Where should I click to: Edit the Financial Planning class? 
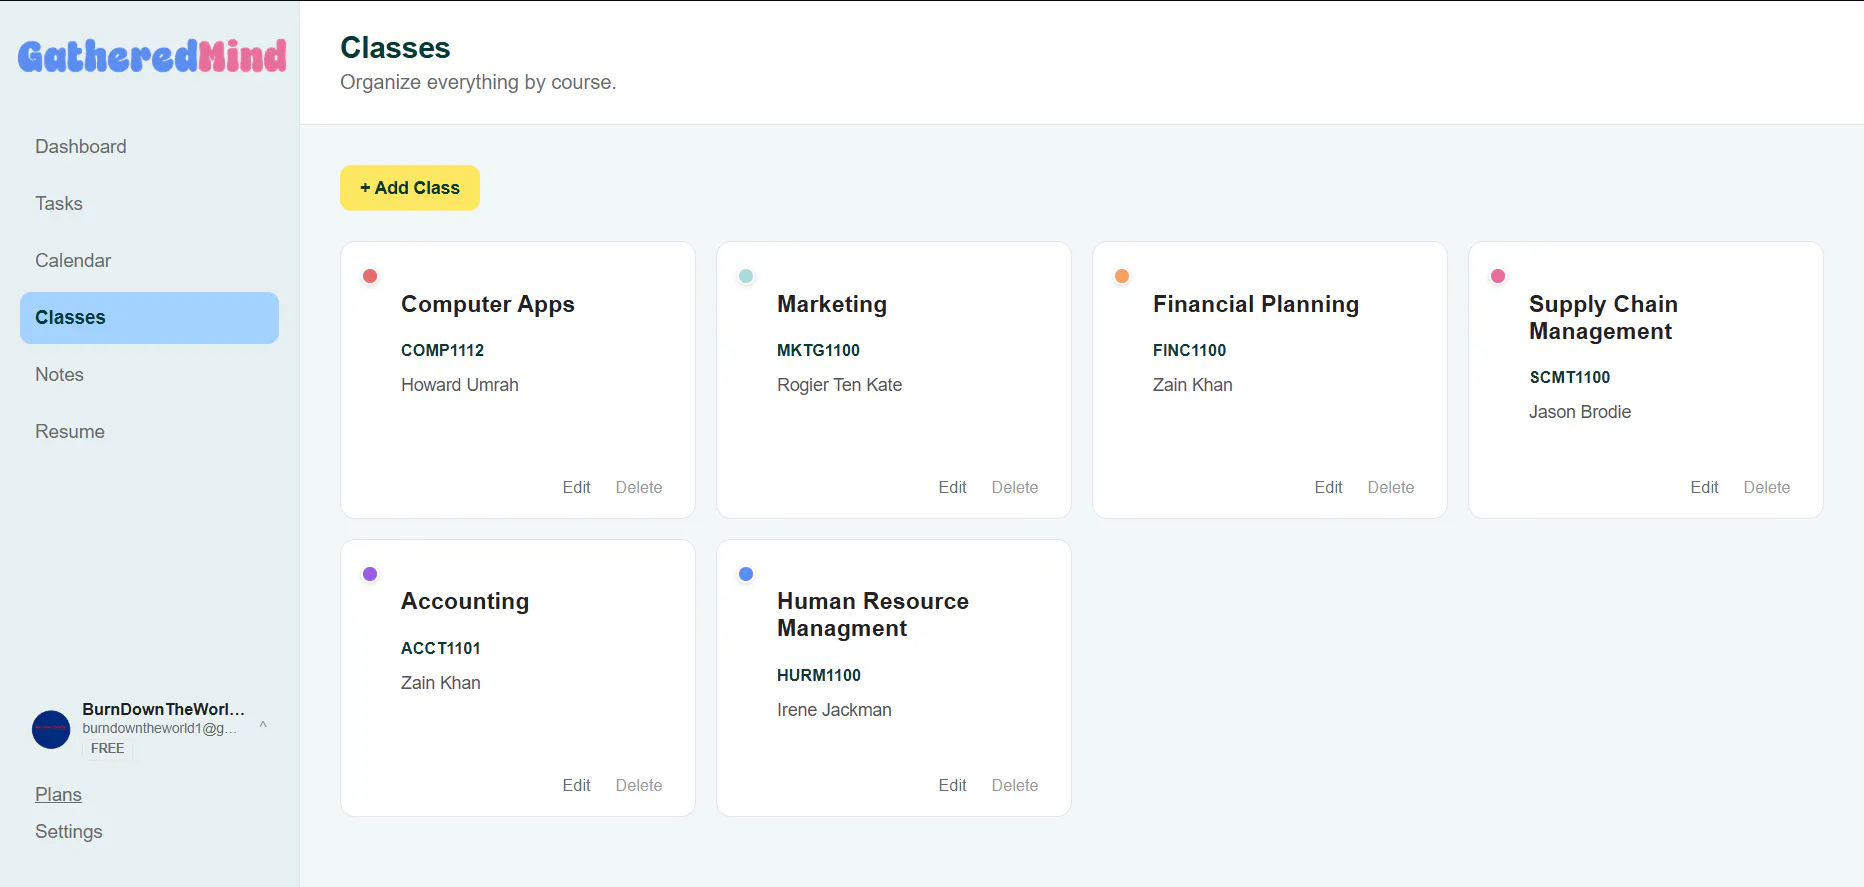[1328, 487]
